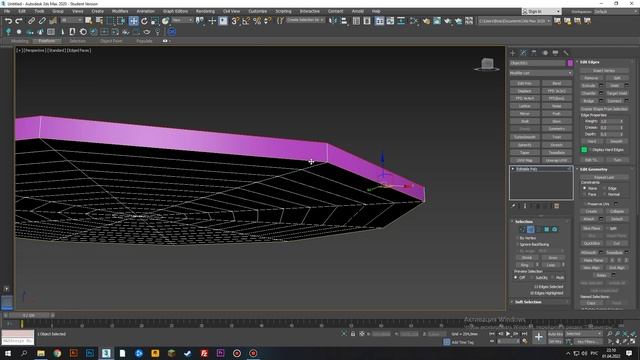Switch to the Freeform ribbon tab

pos(47,41)
